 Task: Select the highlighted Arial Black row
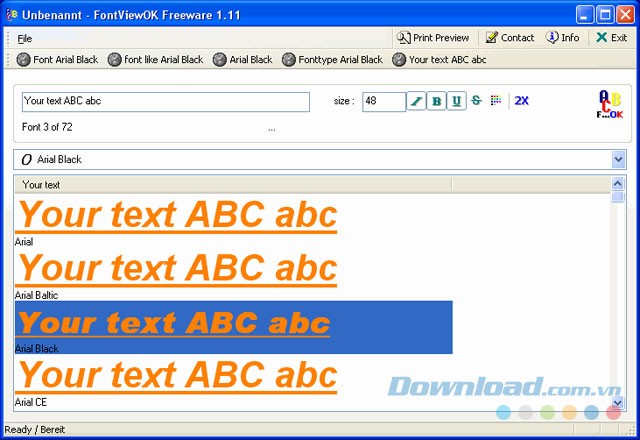pos(233,327)
